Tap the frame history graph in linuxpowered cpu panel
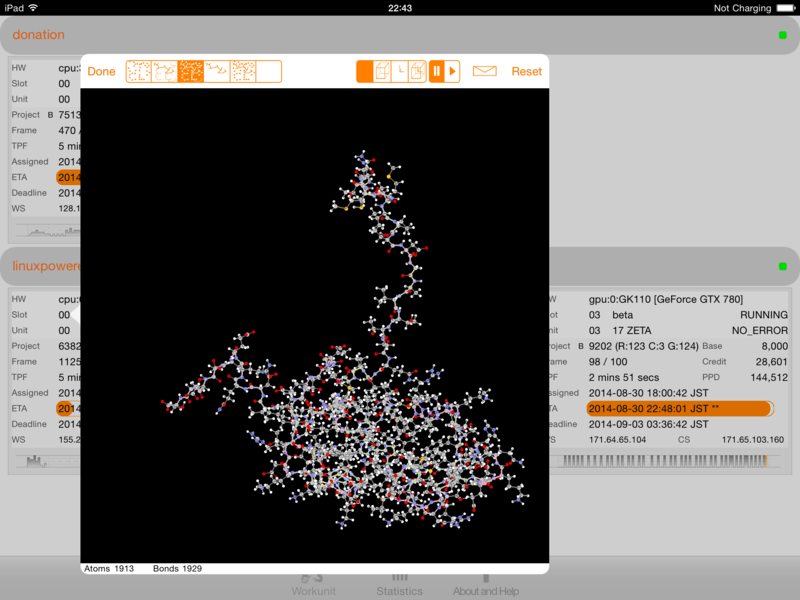This screenshot has height=600, width=800. pyautogui.click(x=48, y=461)
